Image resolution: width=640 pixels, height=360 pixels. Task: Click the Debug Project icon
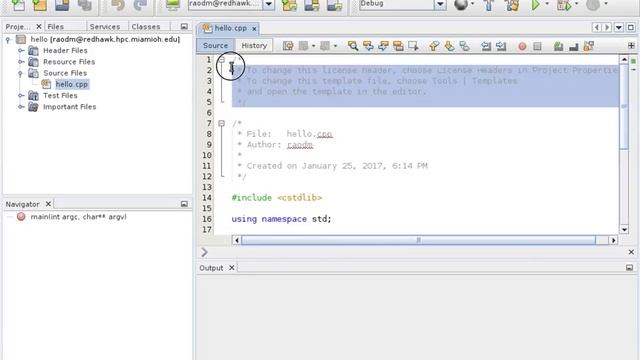tap(564, 5)
